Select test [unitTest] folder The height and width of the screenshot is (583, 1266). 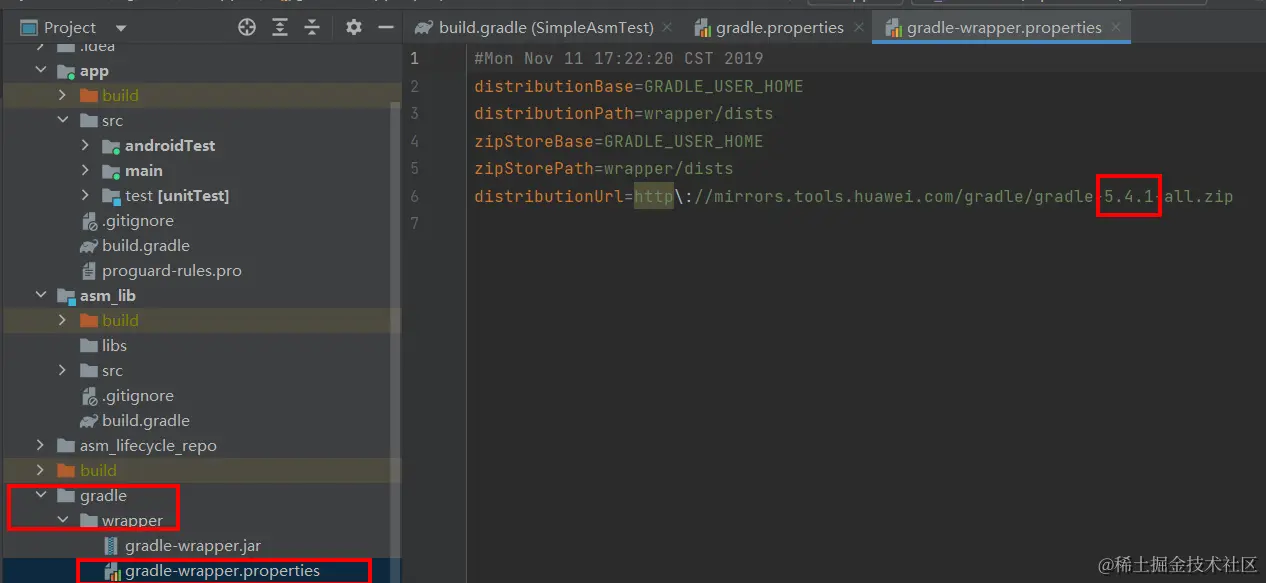tap(177, 196)
